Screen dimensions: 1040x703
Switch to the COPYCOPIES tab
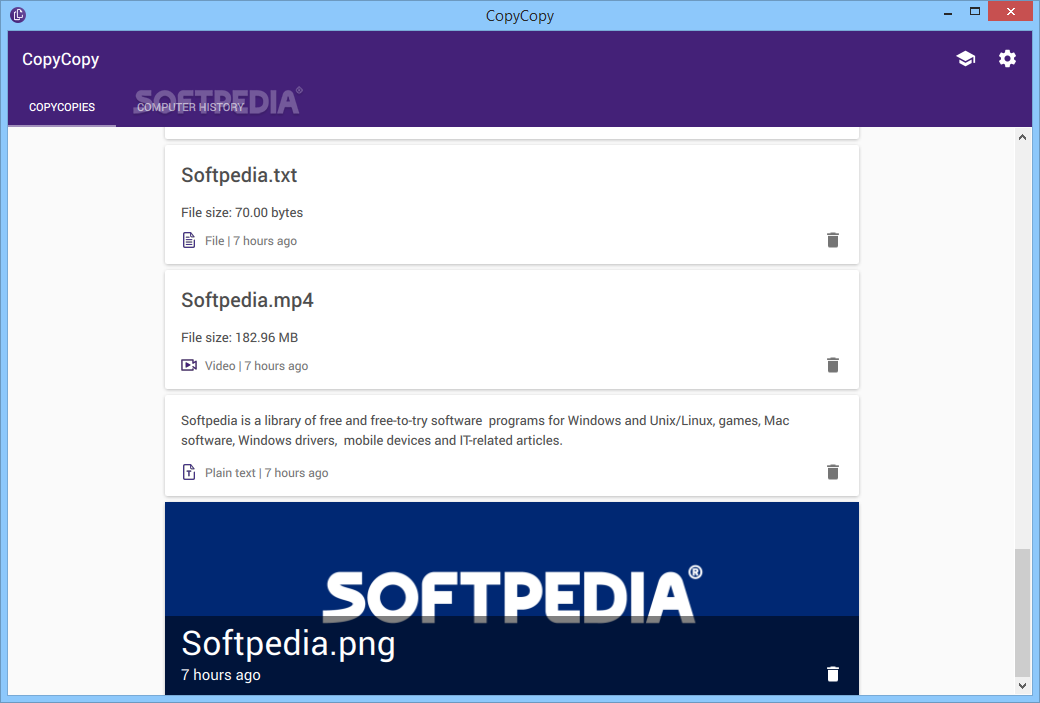pyautogui.click(x=62, y=107)
